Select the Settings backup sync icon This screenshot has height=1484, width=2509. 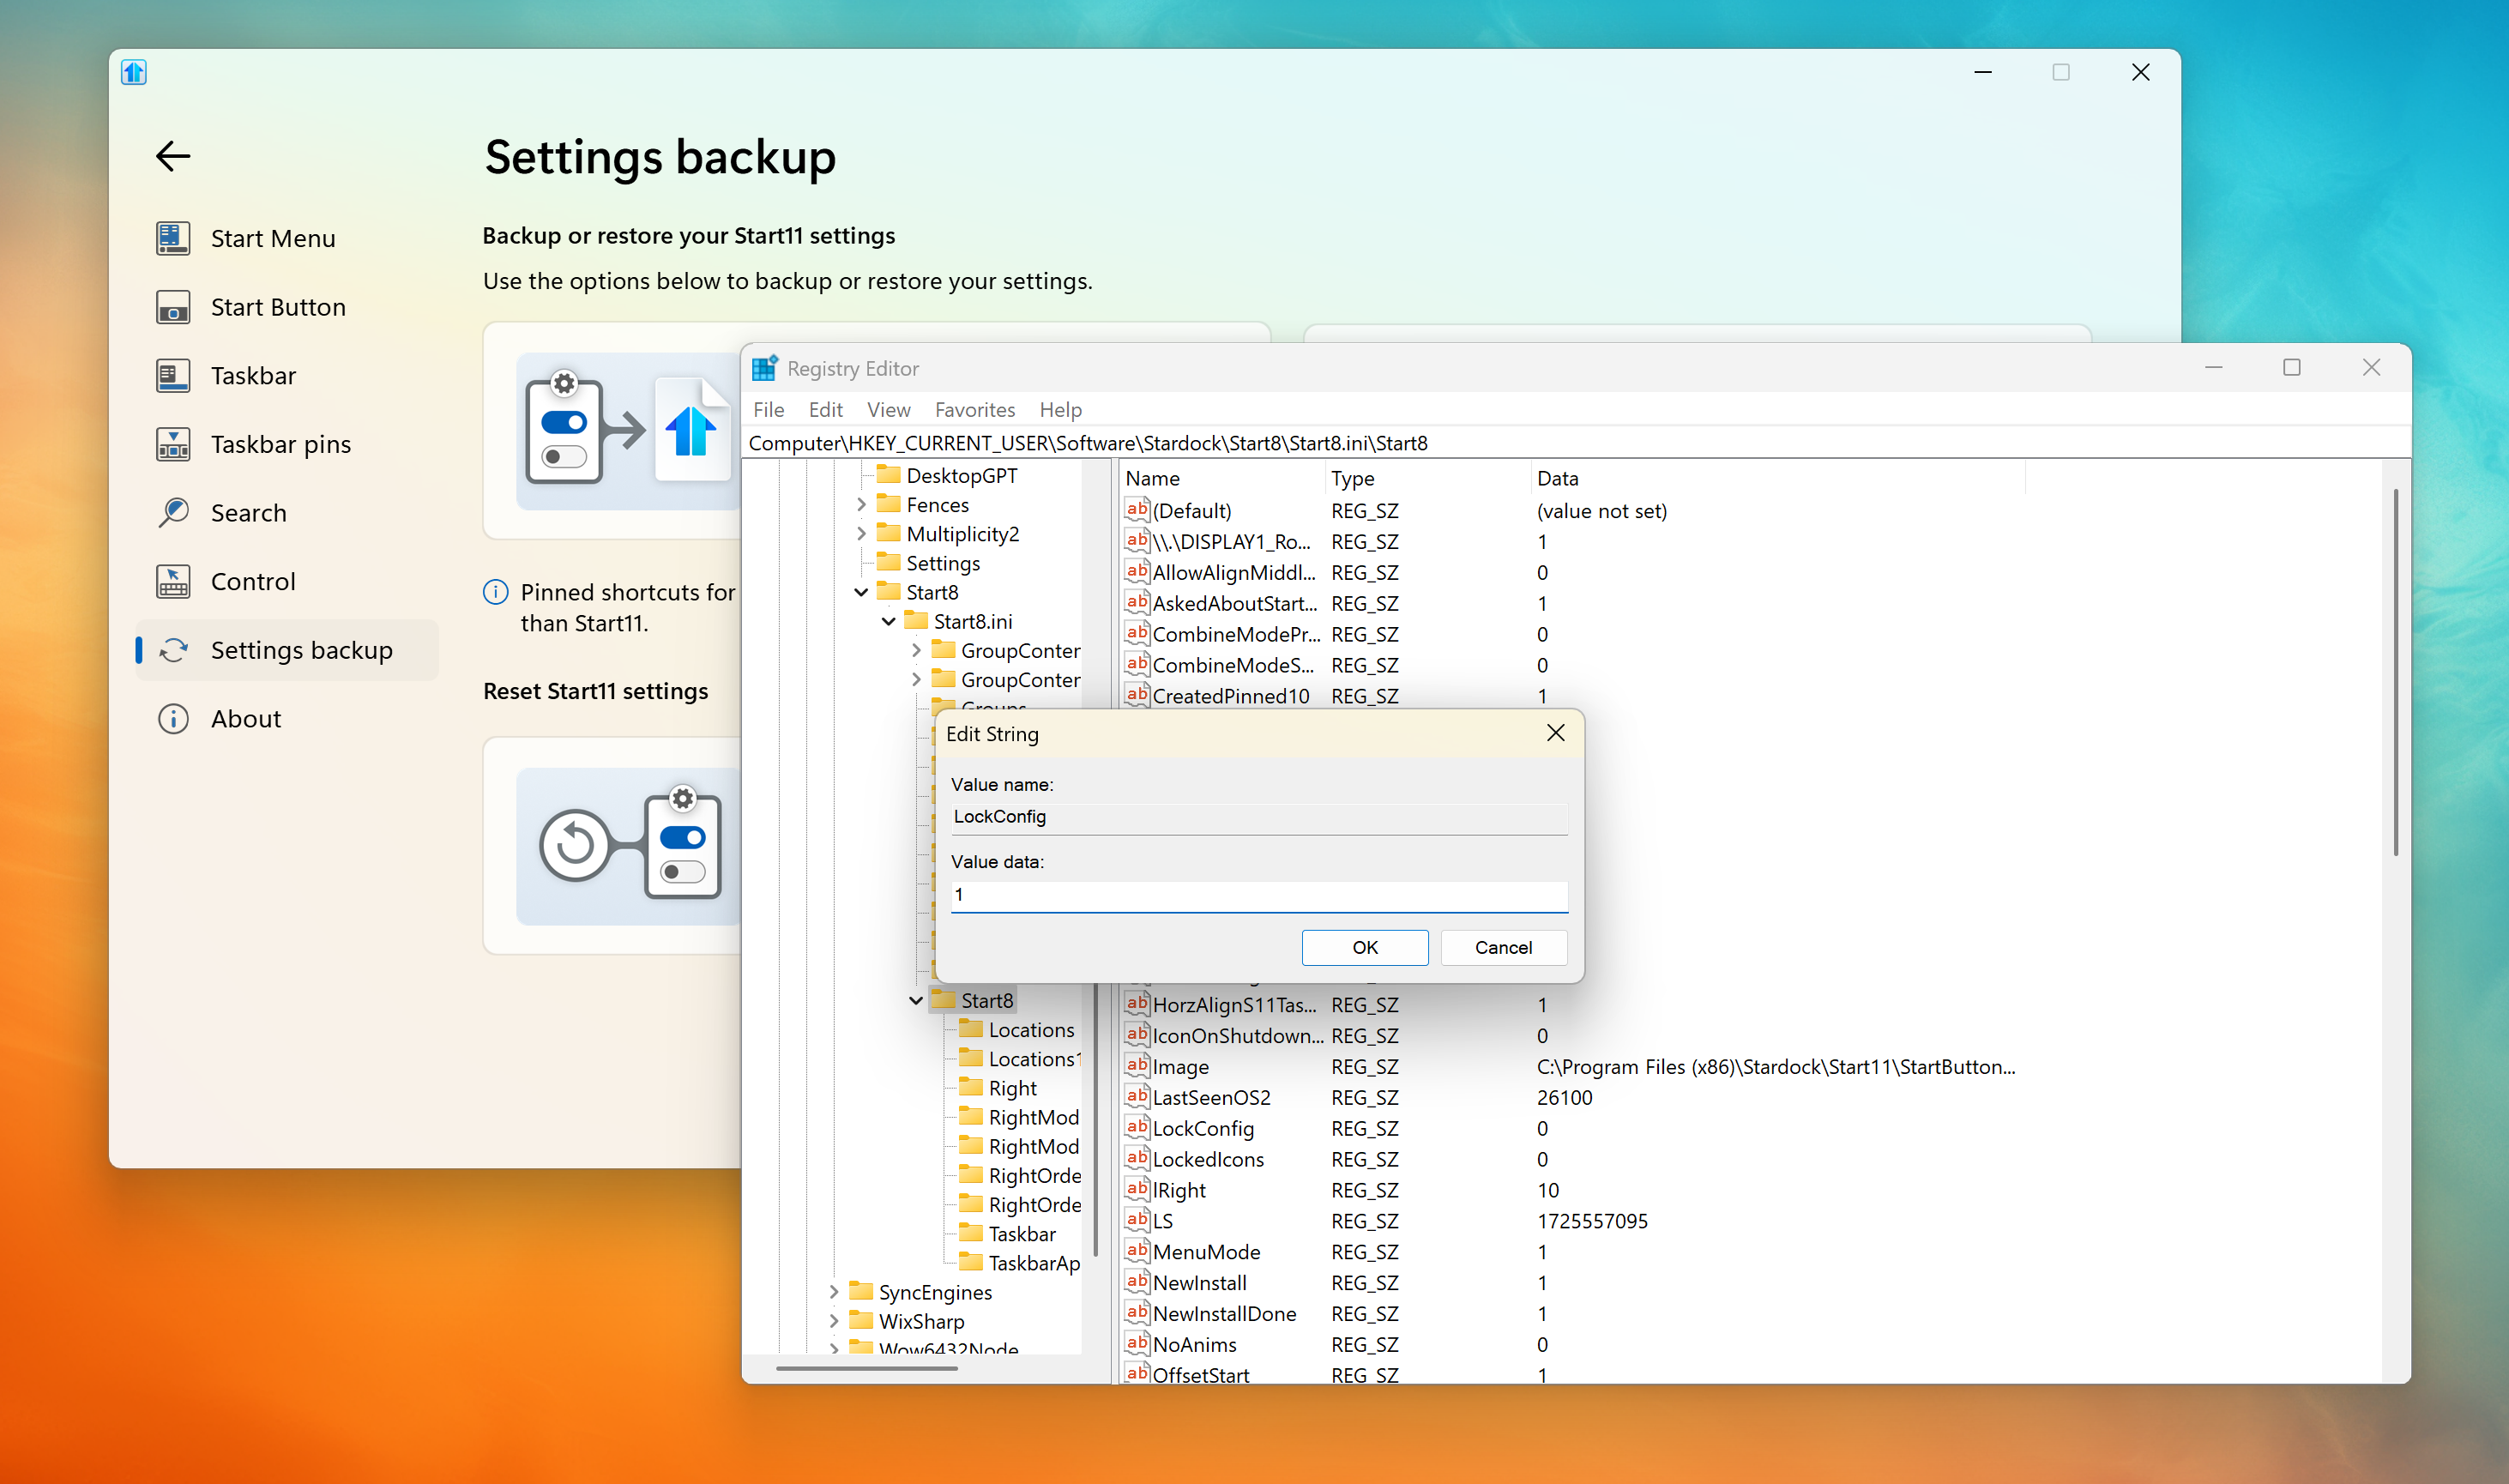click(x=173, y=650)
